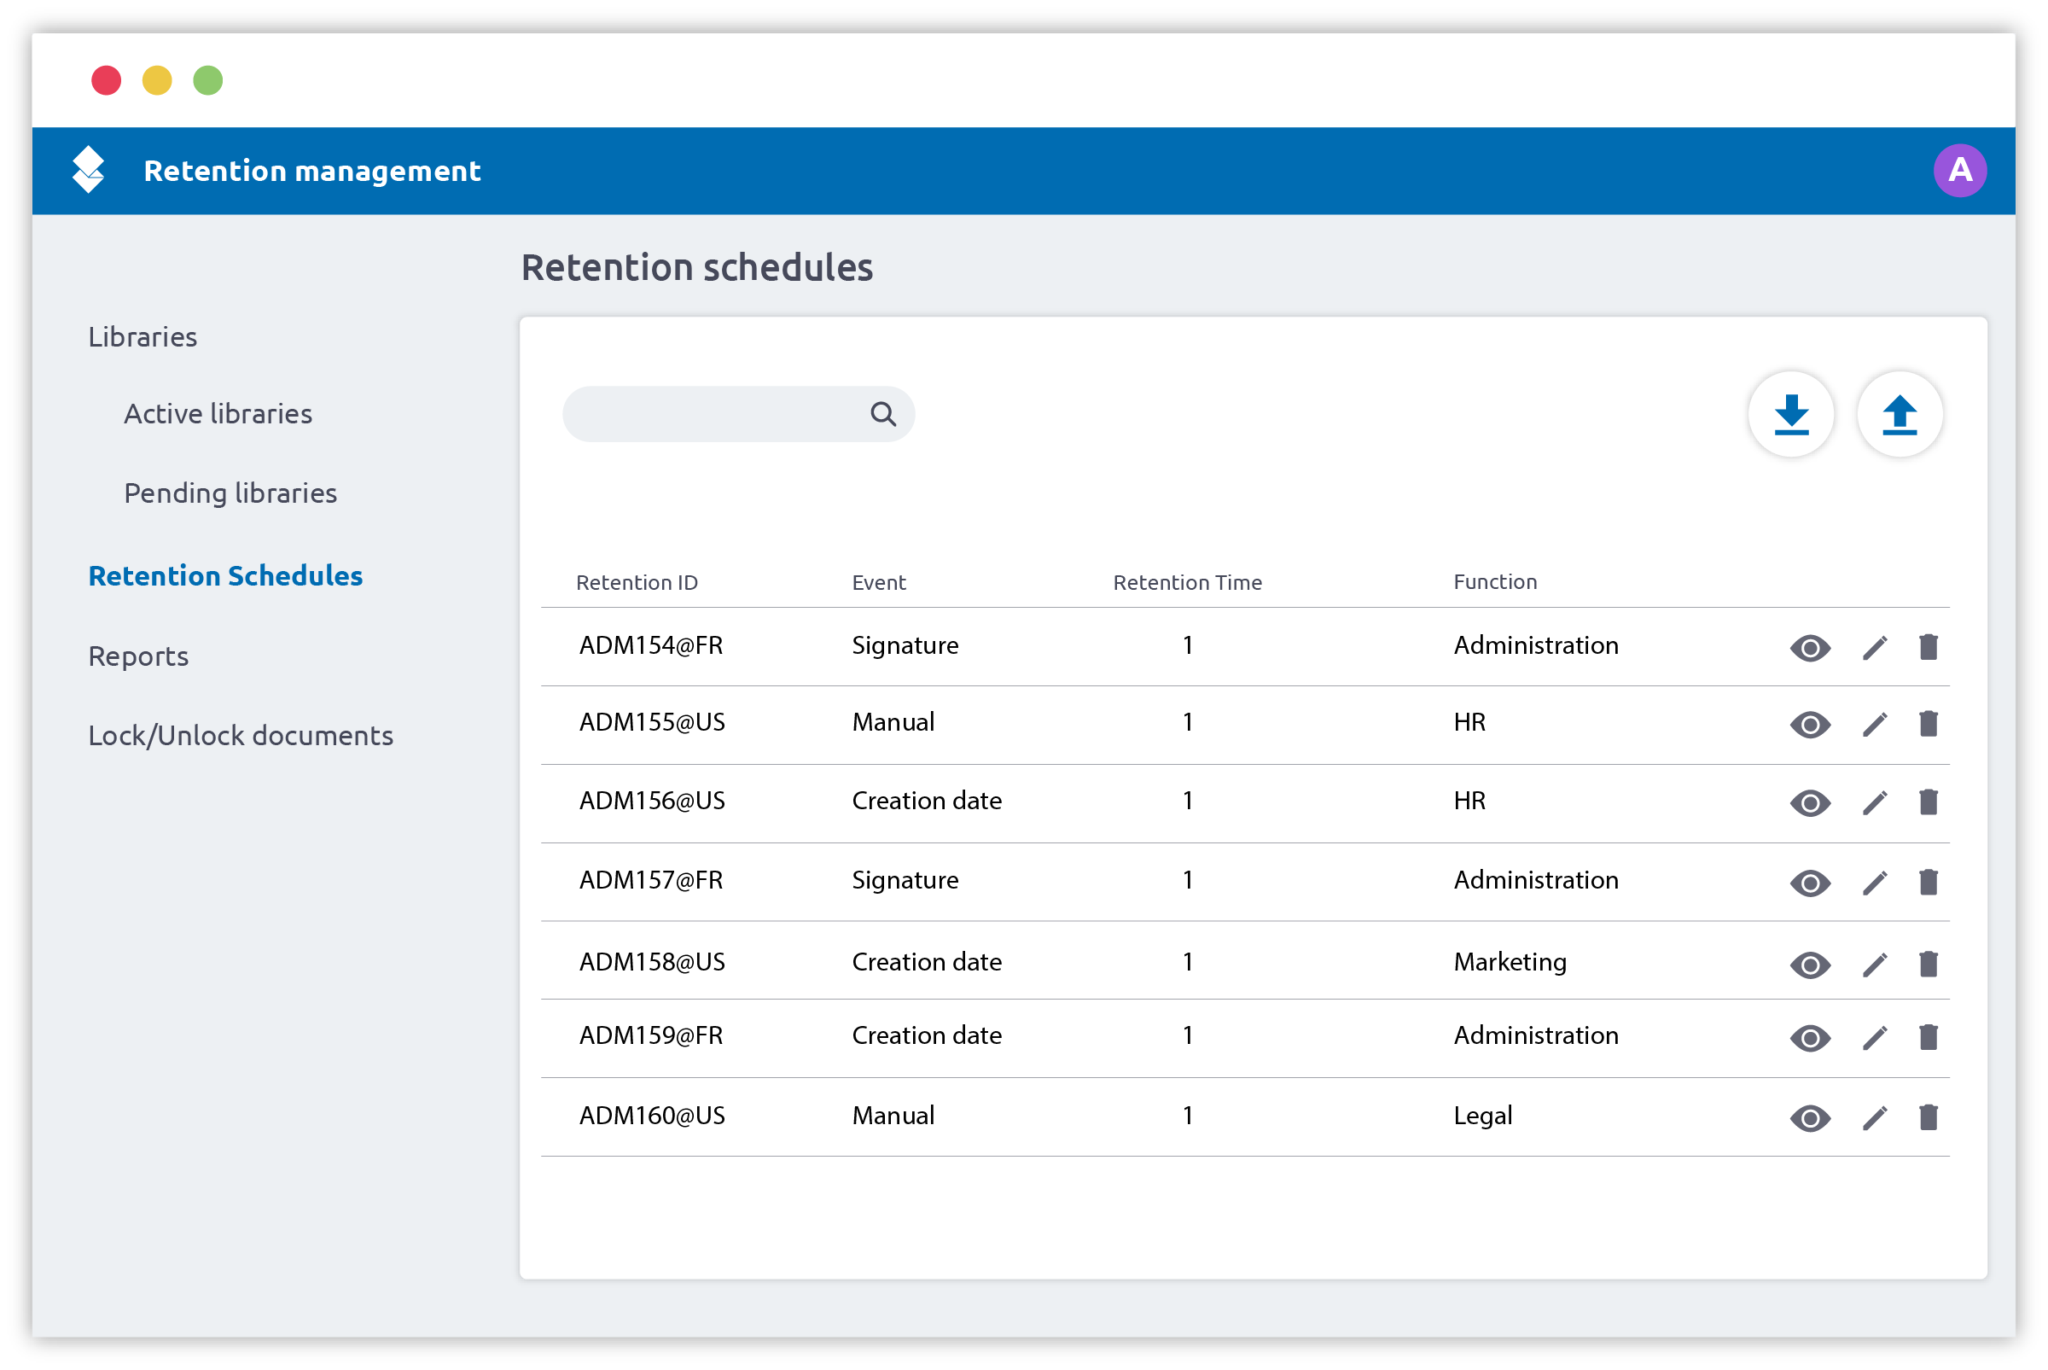
Task: Edit the ADM154@FR retention schedule
Action: pos(1874,647)
